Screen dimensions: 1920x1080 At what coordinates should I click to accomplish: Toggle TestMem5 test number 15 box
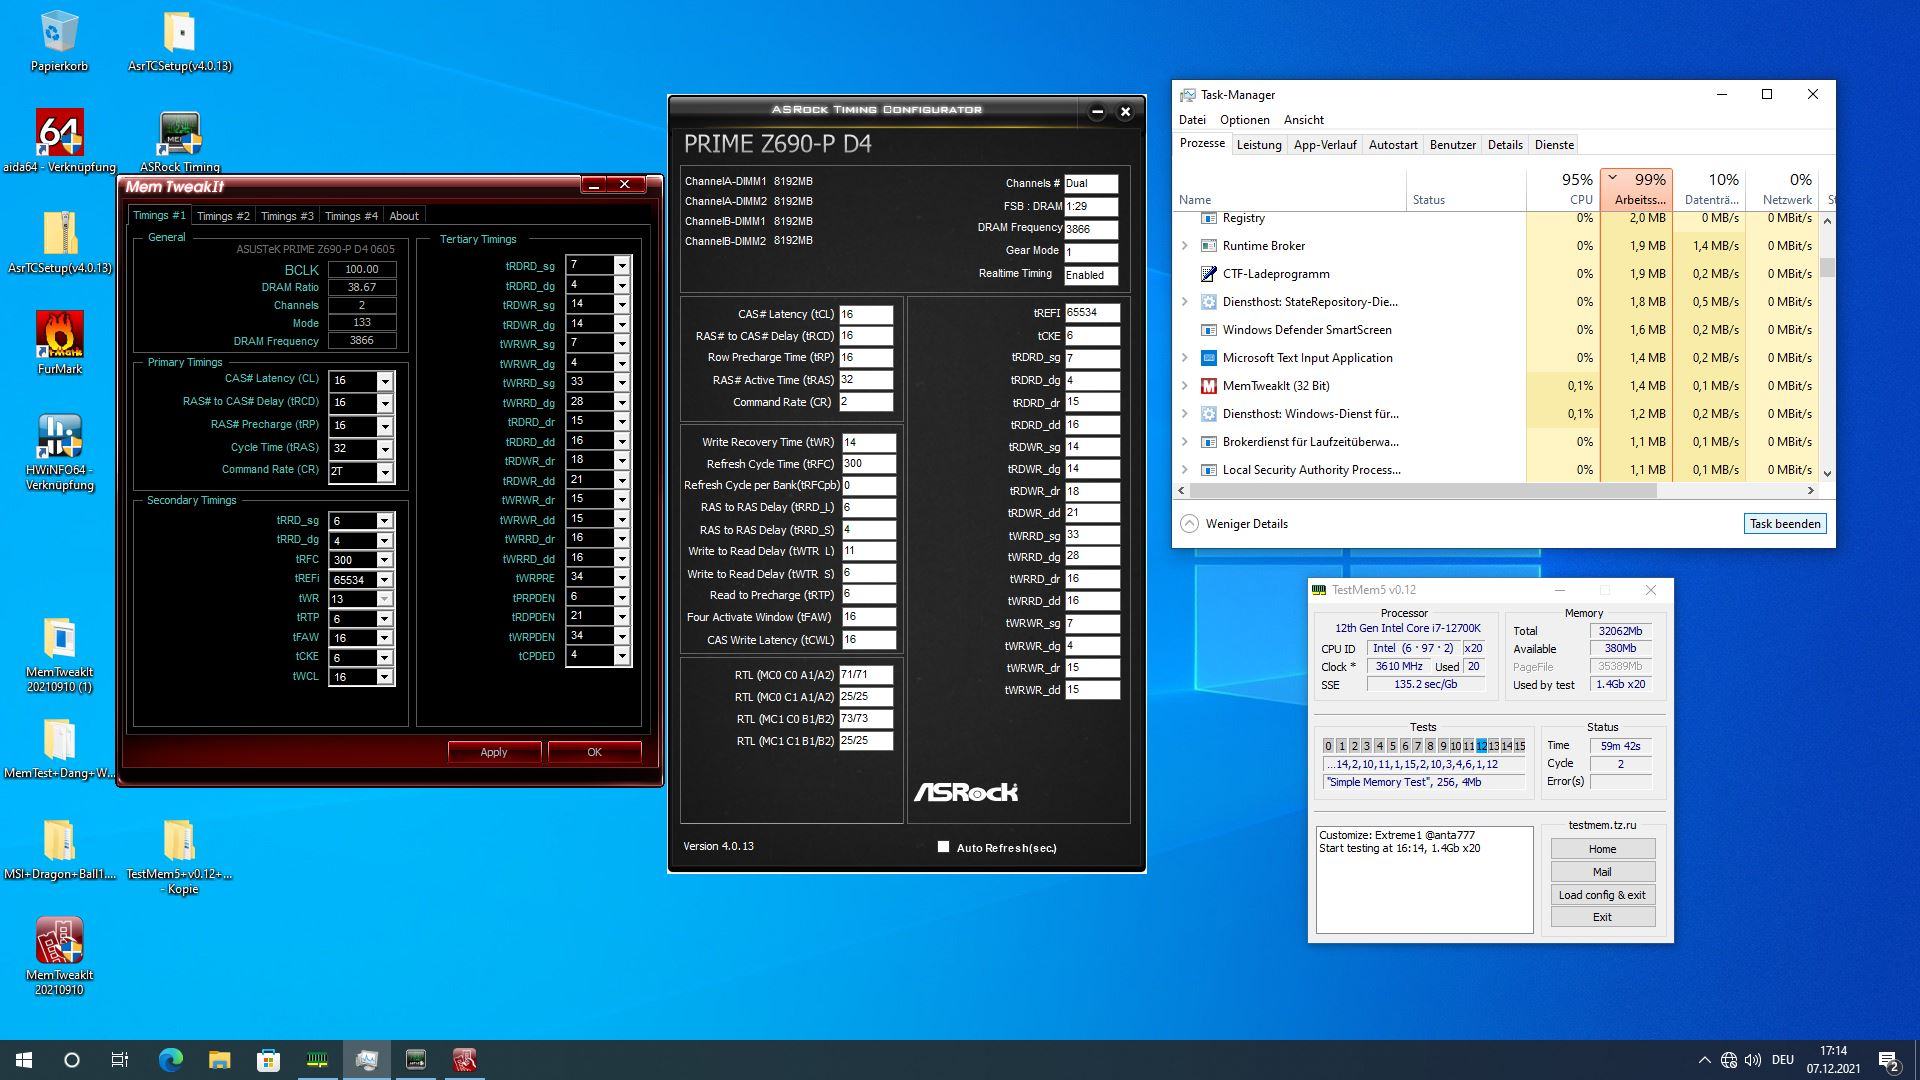click(1519, 746)
